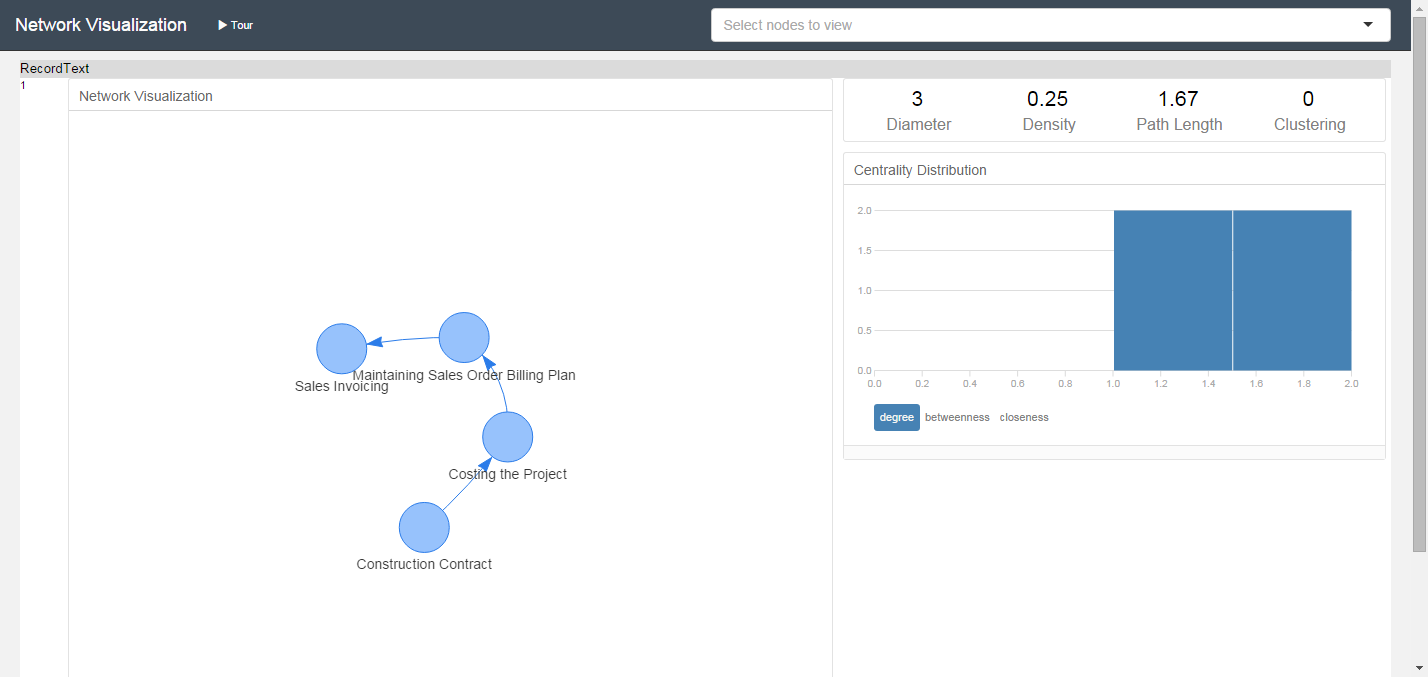Click the Clustering statistic value

(1309, 98)
